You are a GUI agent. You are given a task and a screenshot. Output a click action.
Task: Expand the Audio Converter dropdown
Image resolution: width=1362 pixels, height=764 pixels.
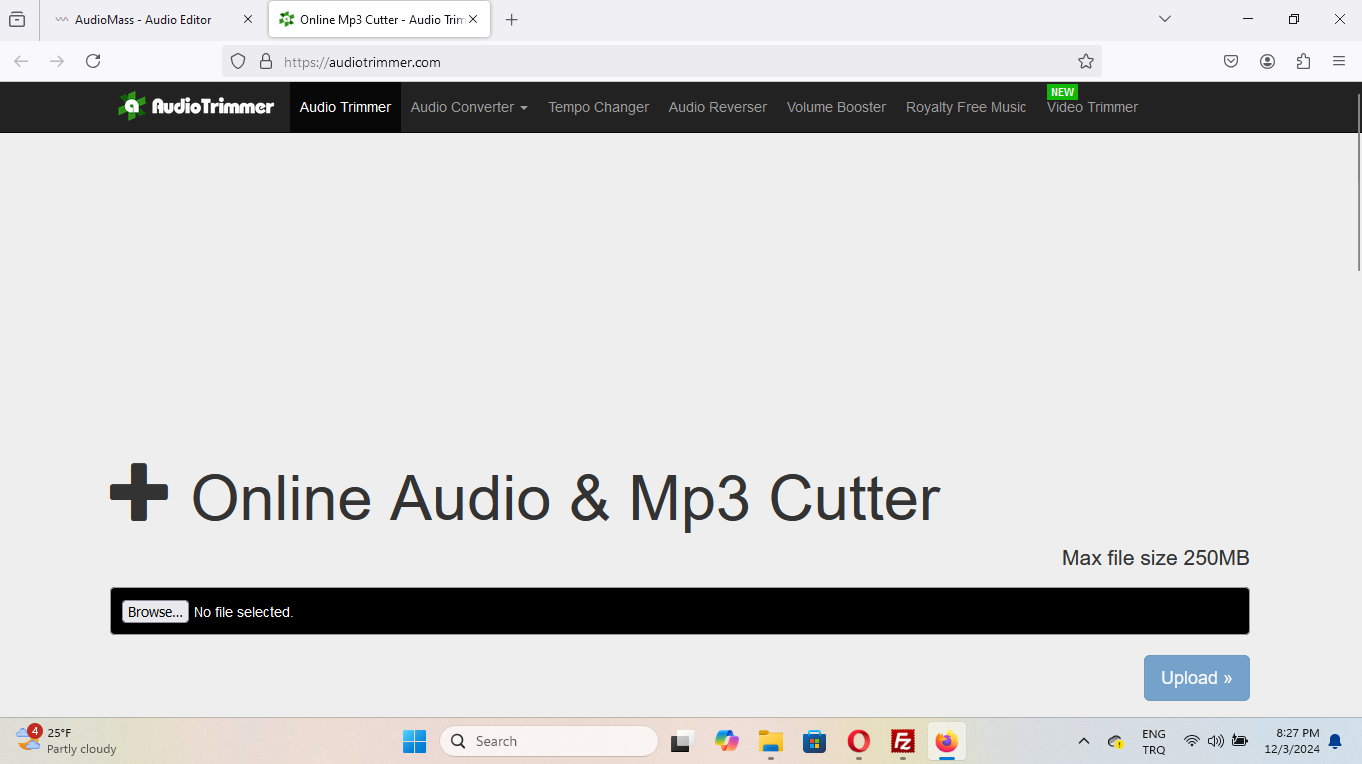click(x=468, y=107)
